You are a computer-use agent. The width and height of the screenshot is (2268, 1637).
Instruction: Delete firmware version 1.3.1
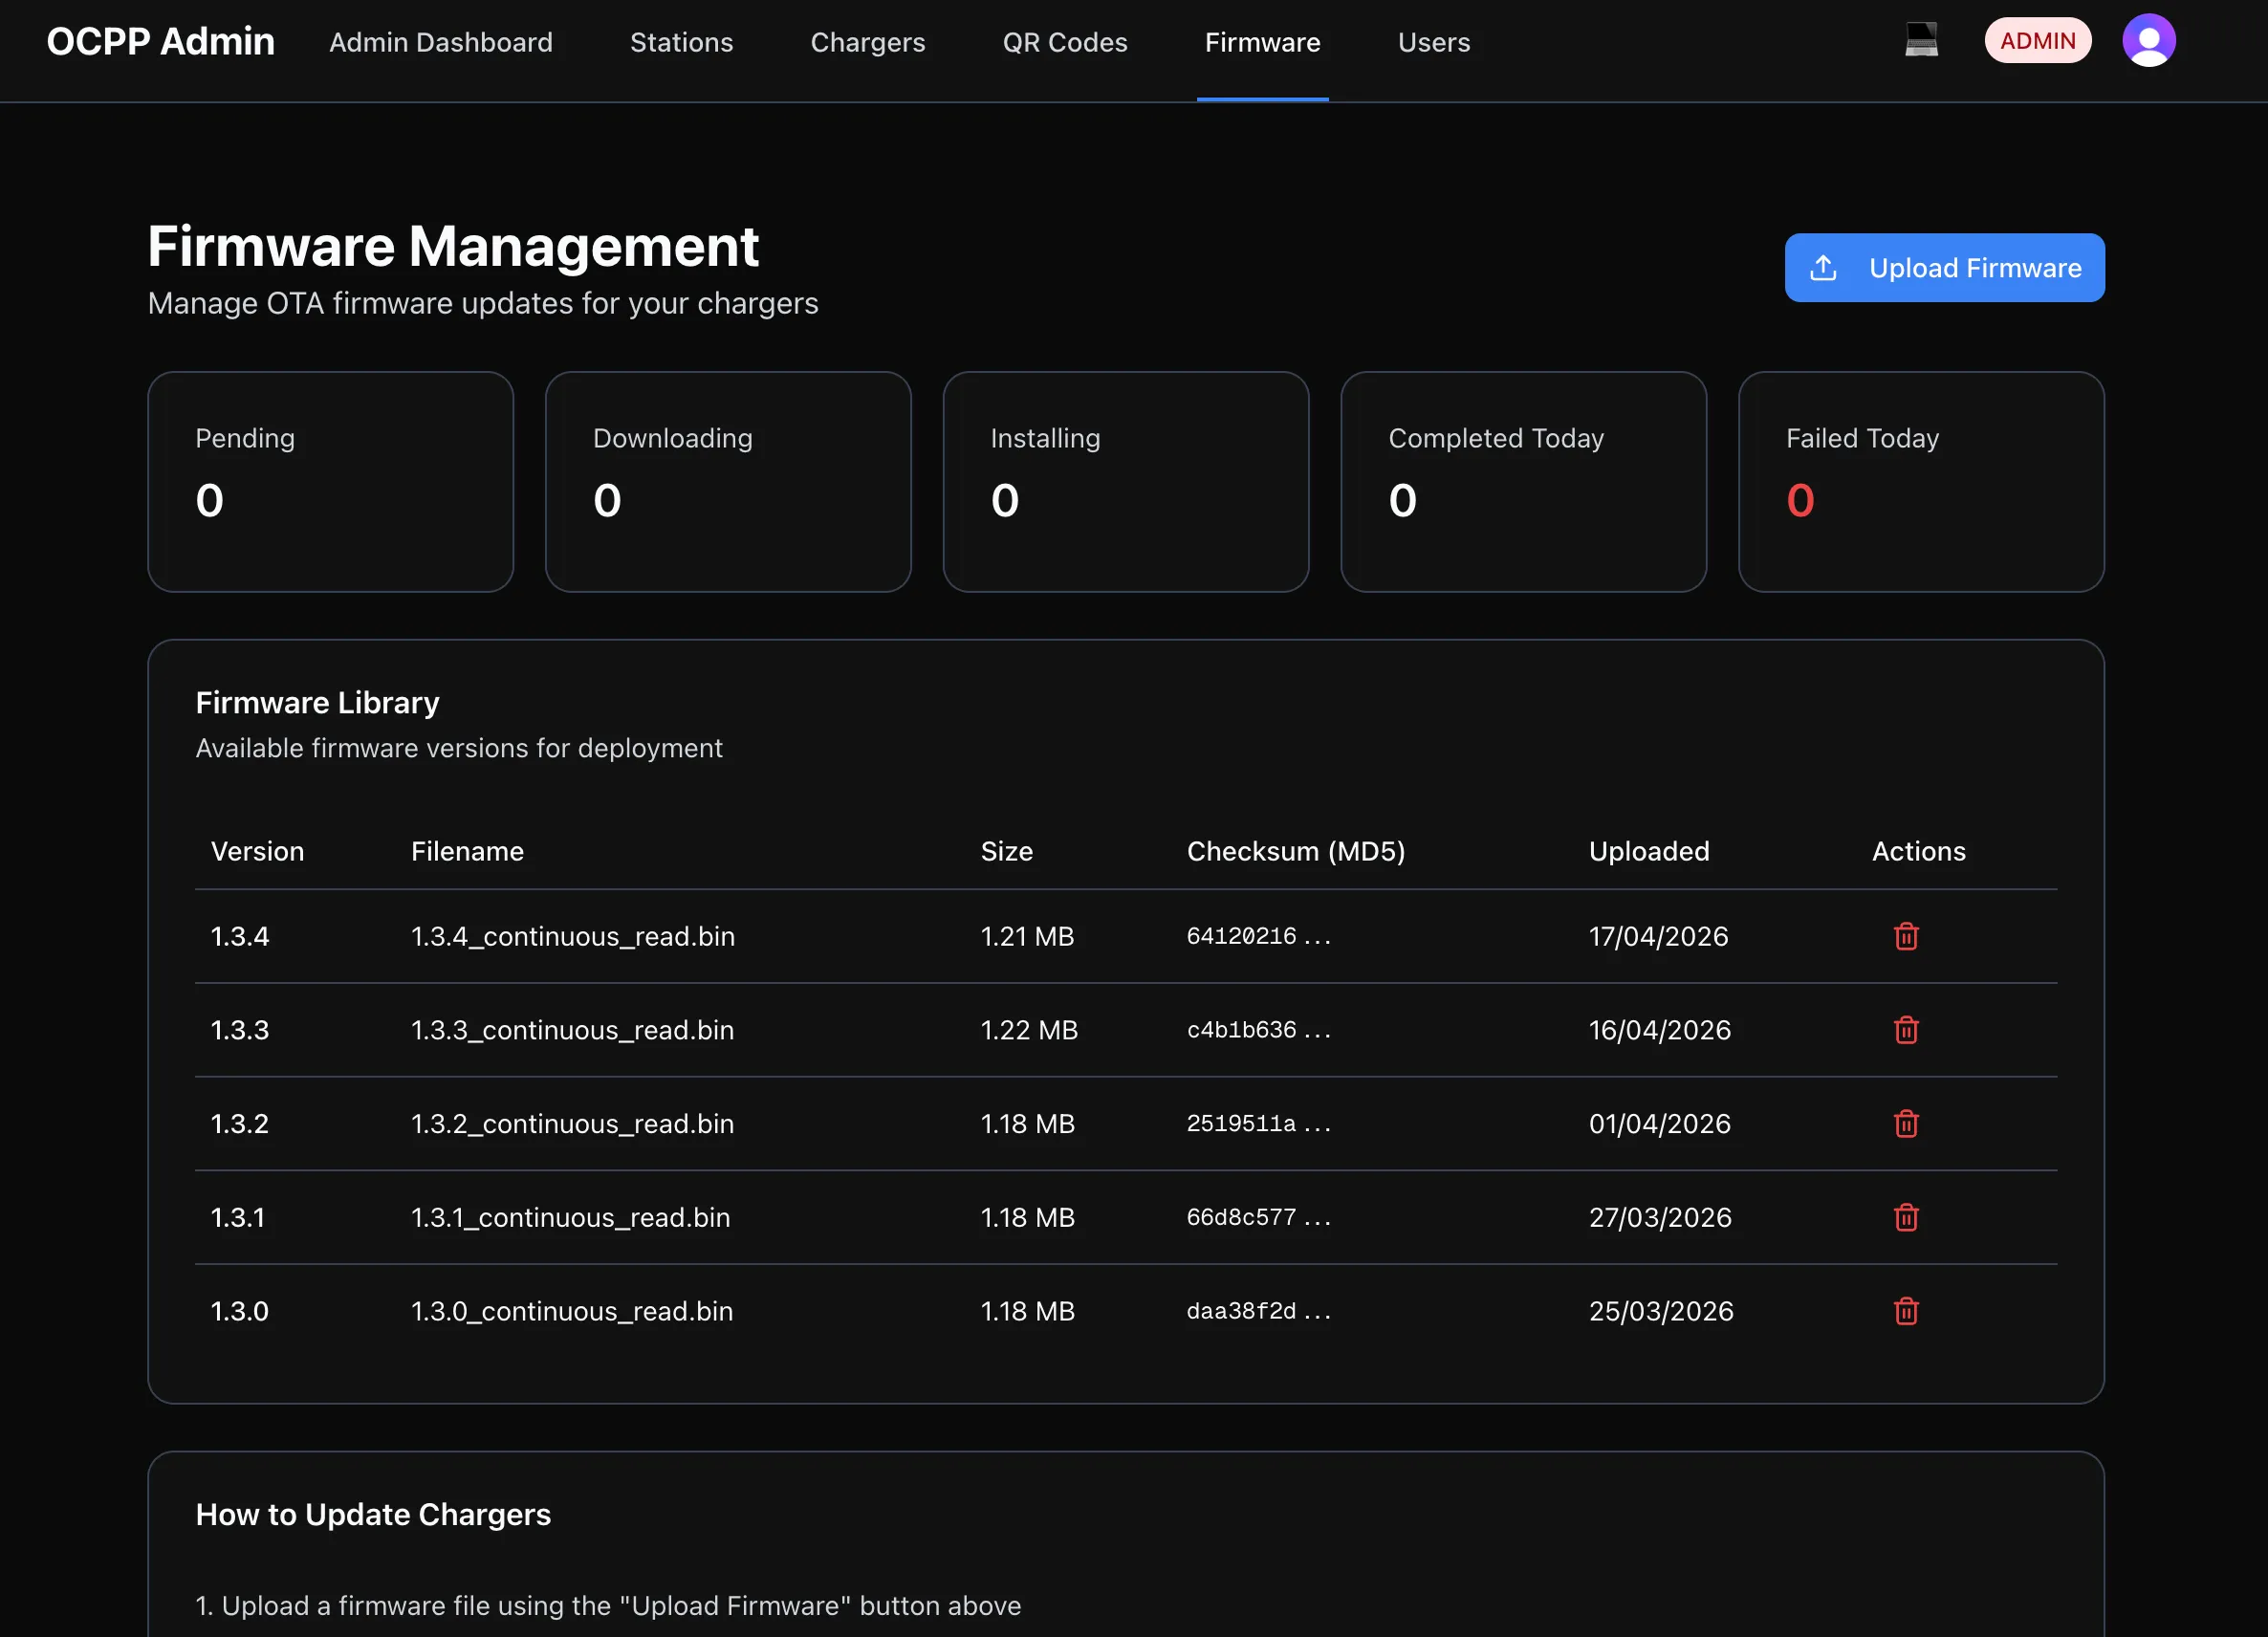click(1906, 1217)
